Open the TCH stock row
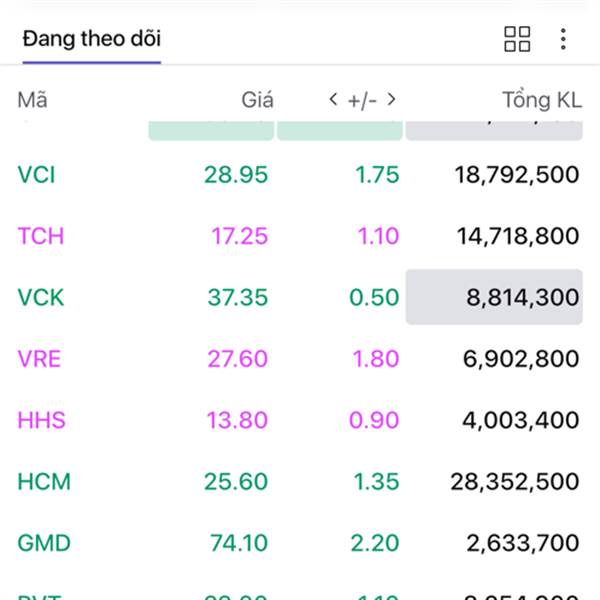 coord(300,236)
